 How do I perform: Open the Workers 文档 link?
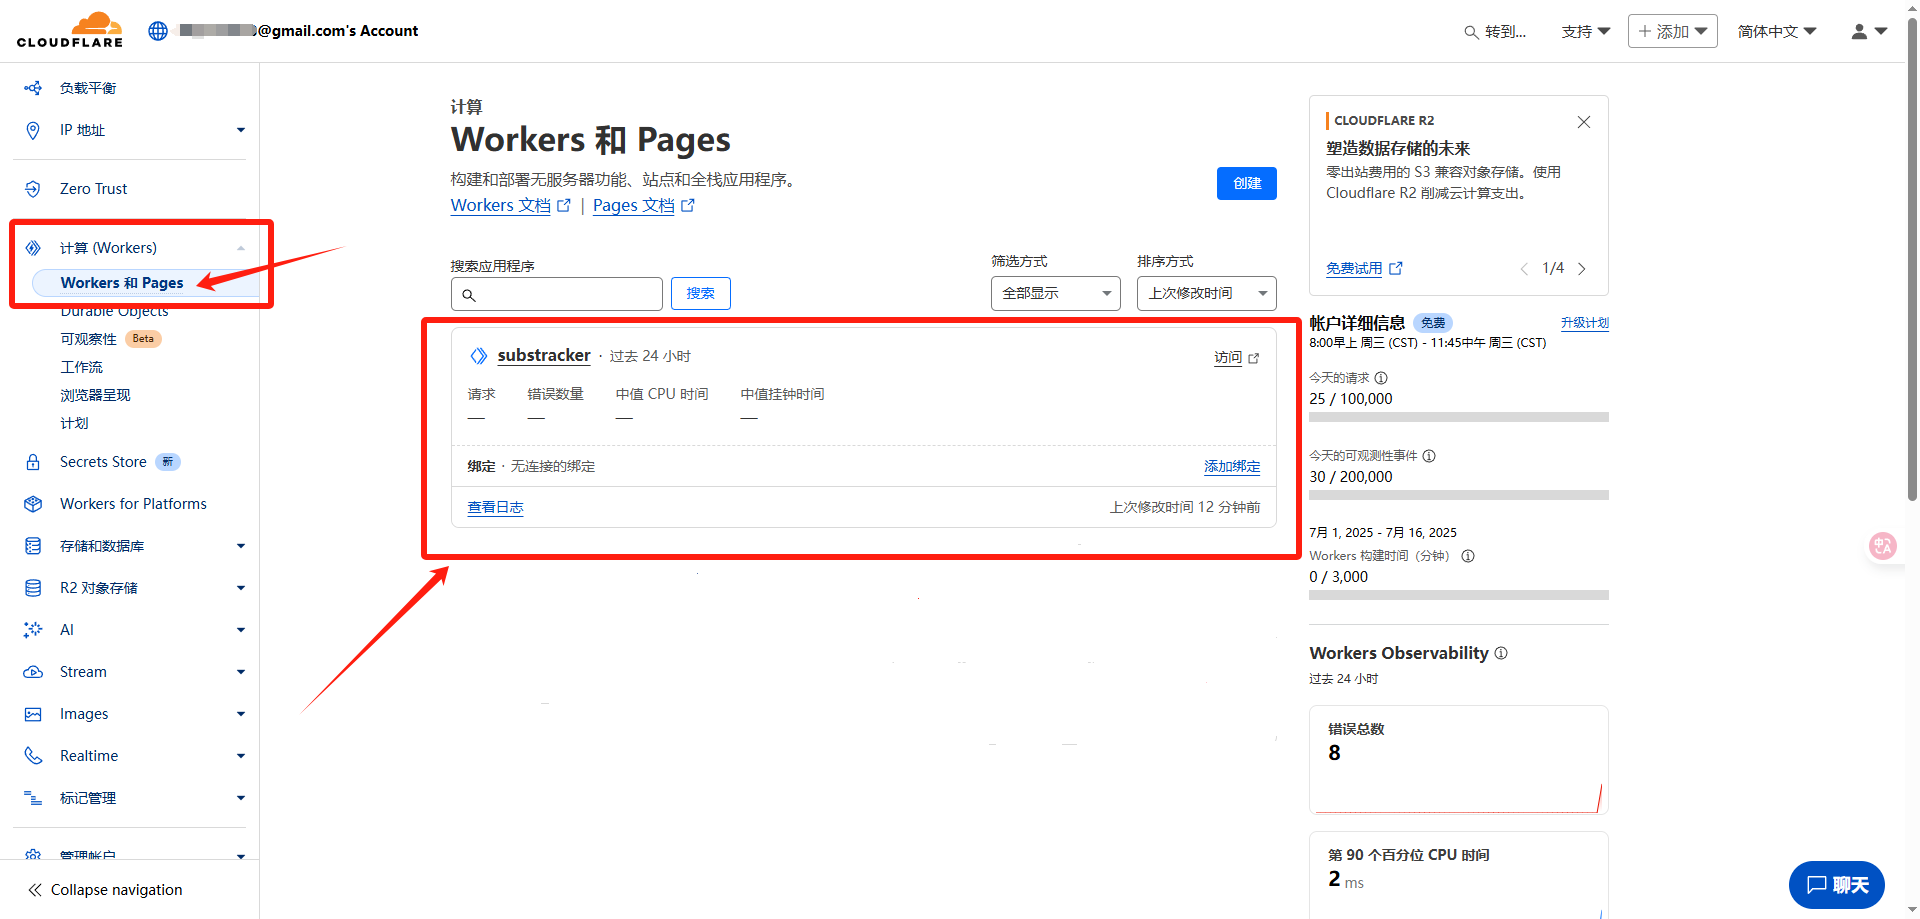[x=510, y=205]
